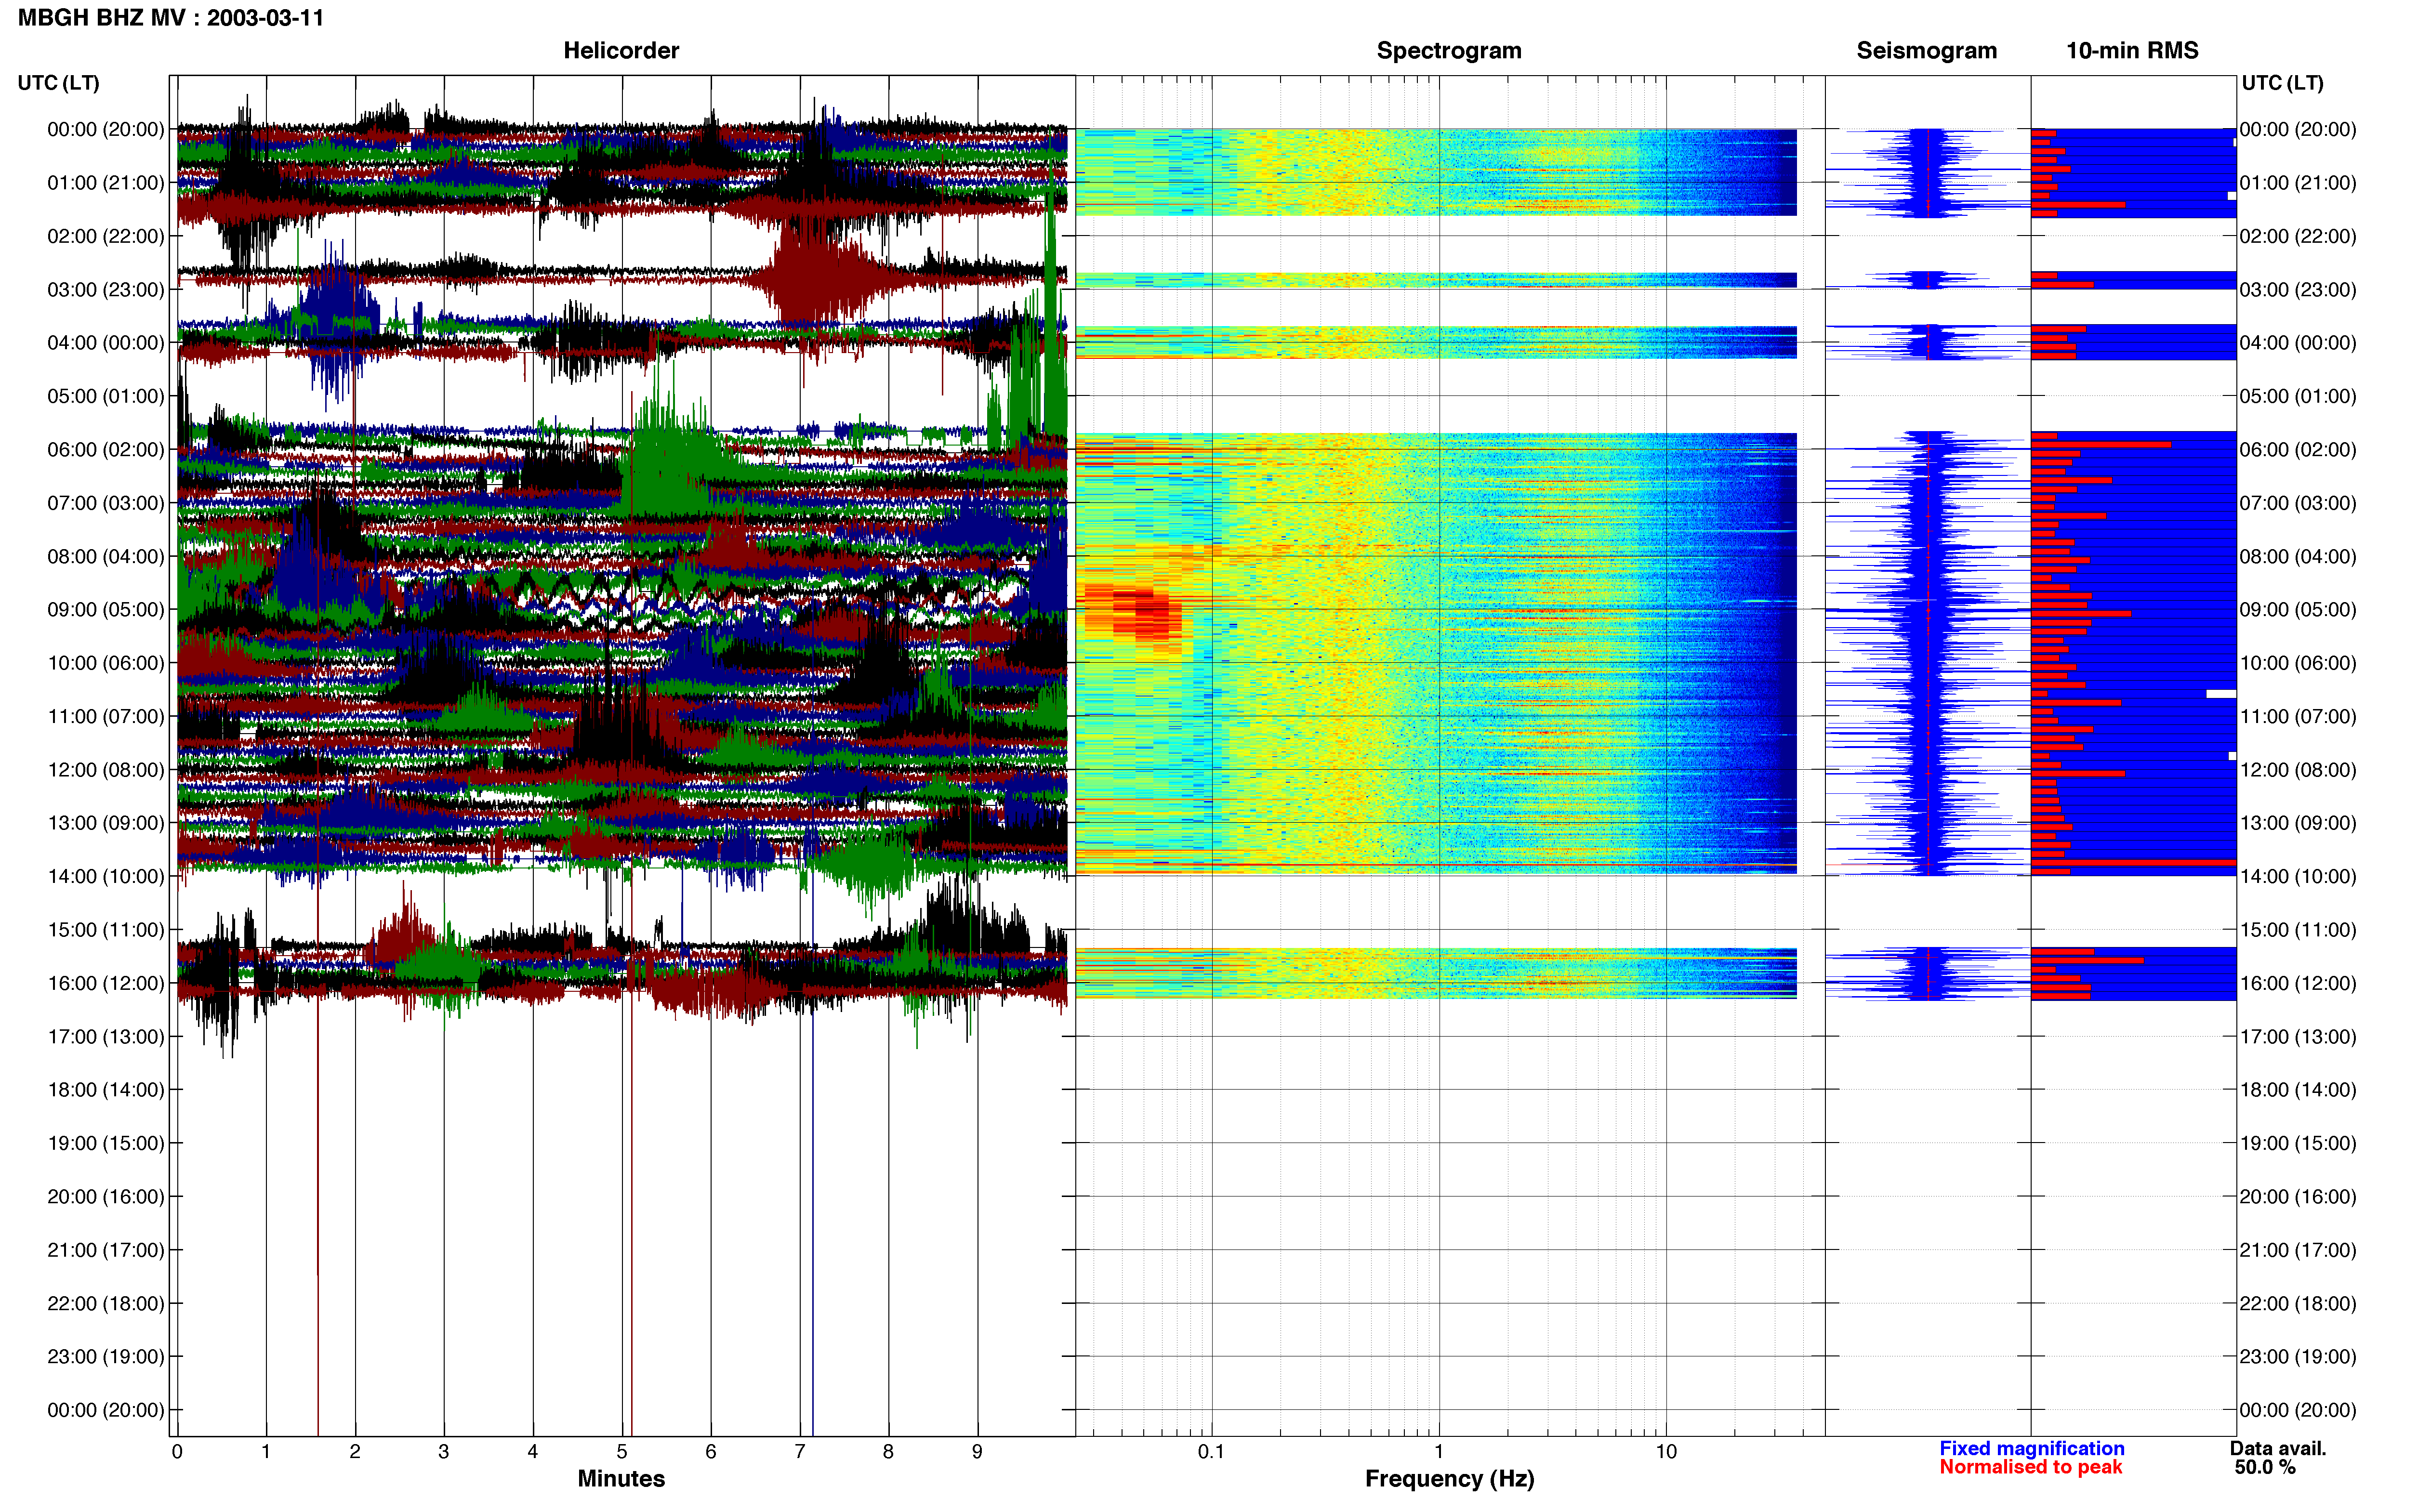Screen dimensions: 2418x1512
Task: Click the left '22:00 (18:00)' time label
Action: 106,1303
